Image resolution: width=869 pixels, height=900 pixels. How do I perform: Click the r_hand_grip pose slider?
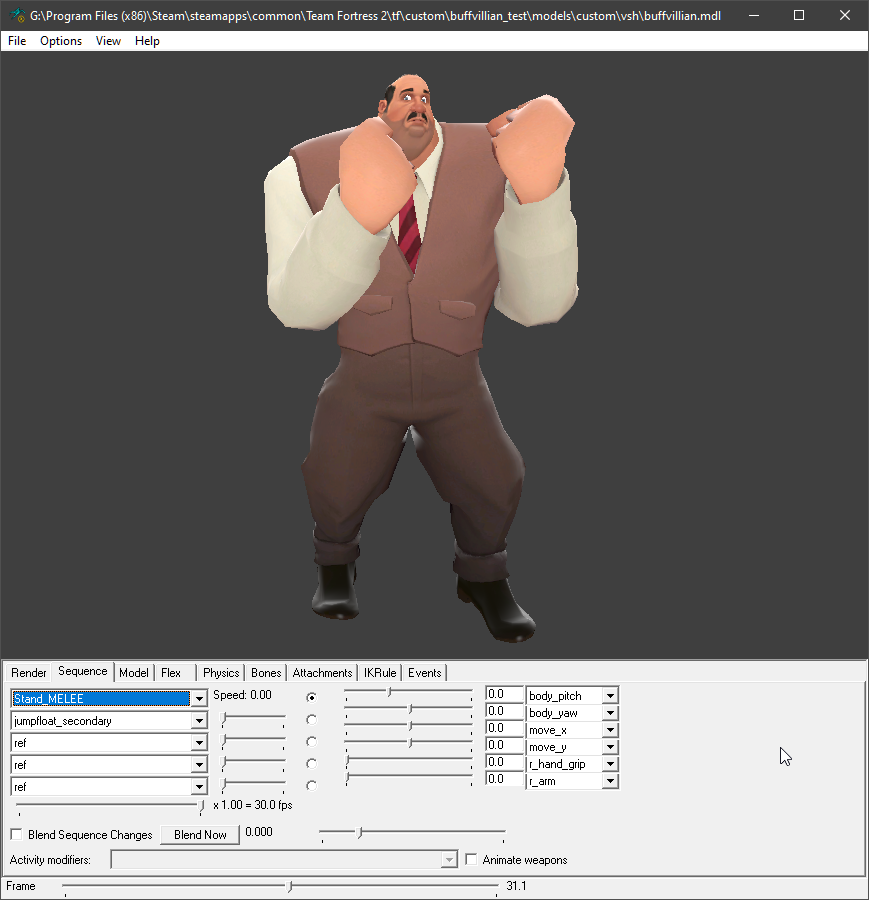tap(408, 760)
